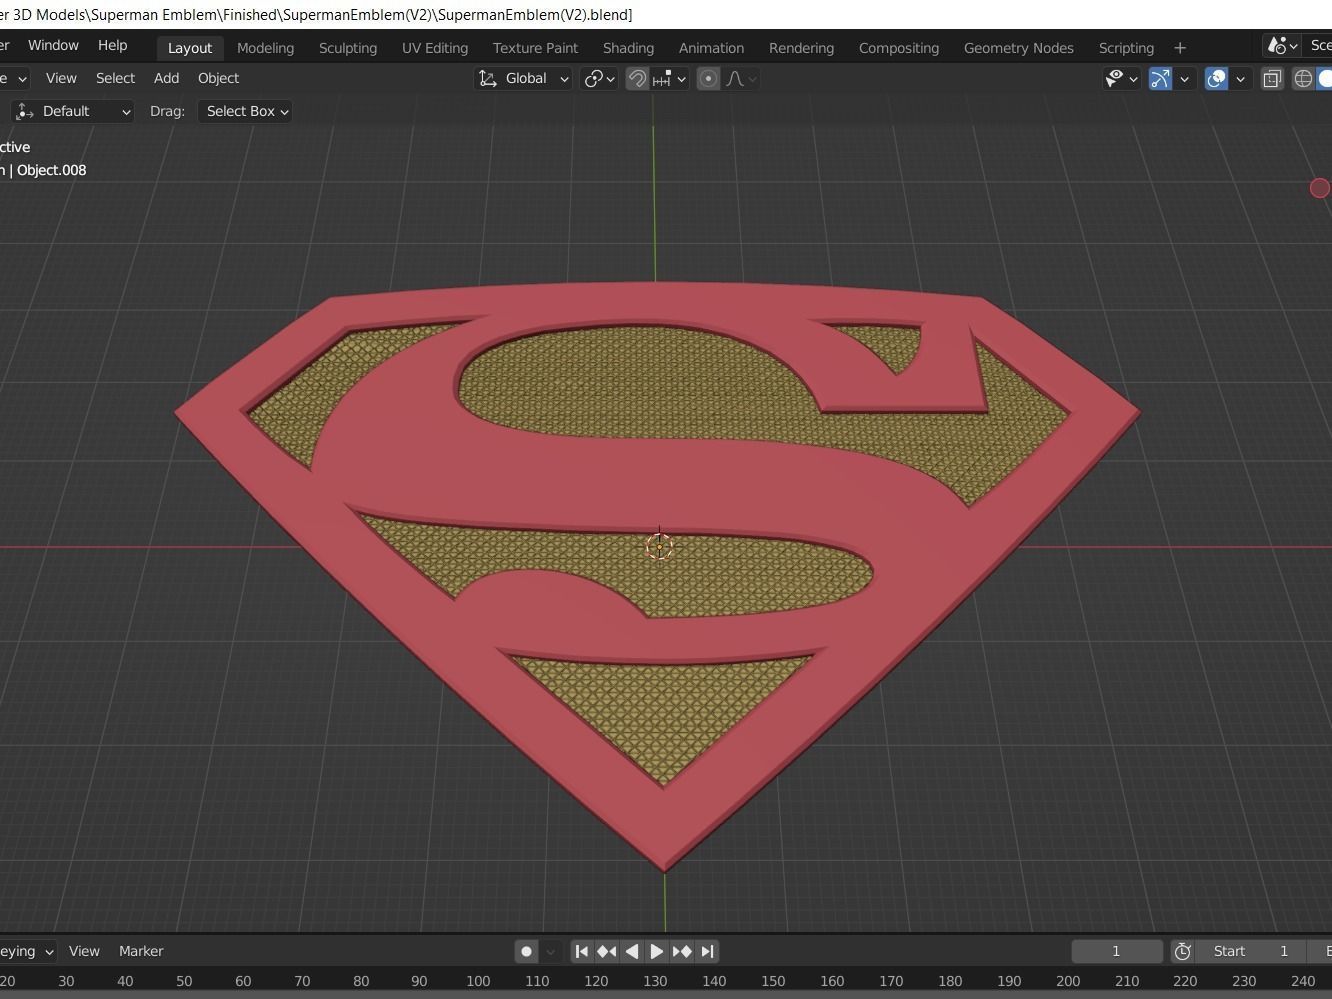1332x999 pixels.
Task: Toggle the preview range clock icon
Action: click(x=1183, y=951)
